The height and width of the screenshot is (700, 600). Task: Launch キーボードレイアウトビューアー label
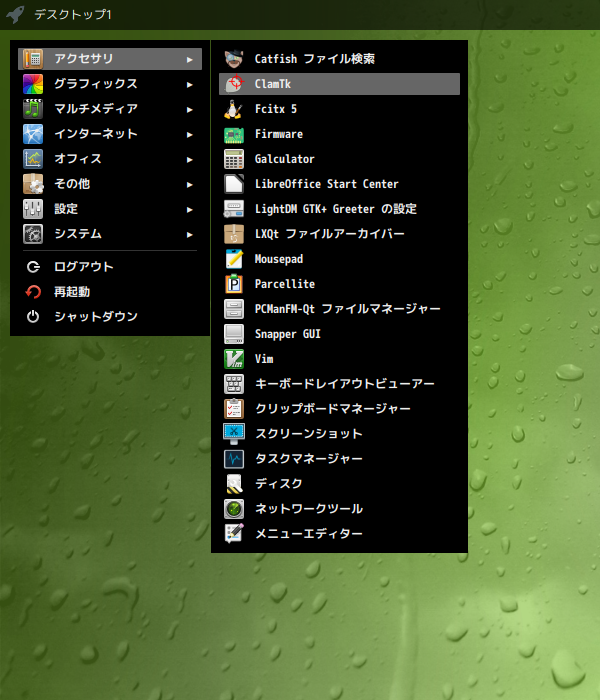pos(345,384)
